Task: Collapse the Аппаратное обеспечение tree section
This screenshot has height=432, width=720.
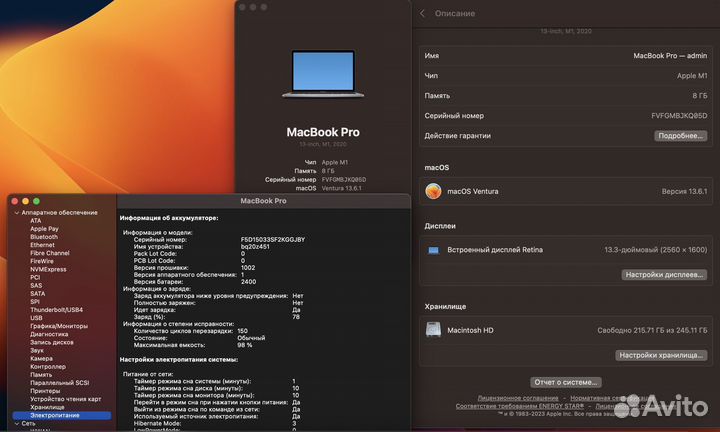Action: click(x=17, y=213)
